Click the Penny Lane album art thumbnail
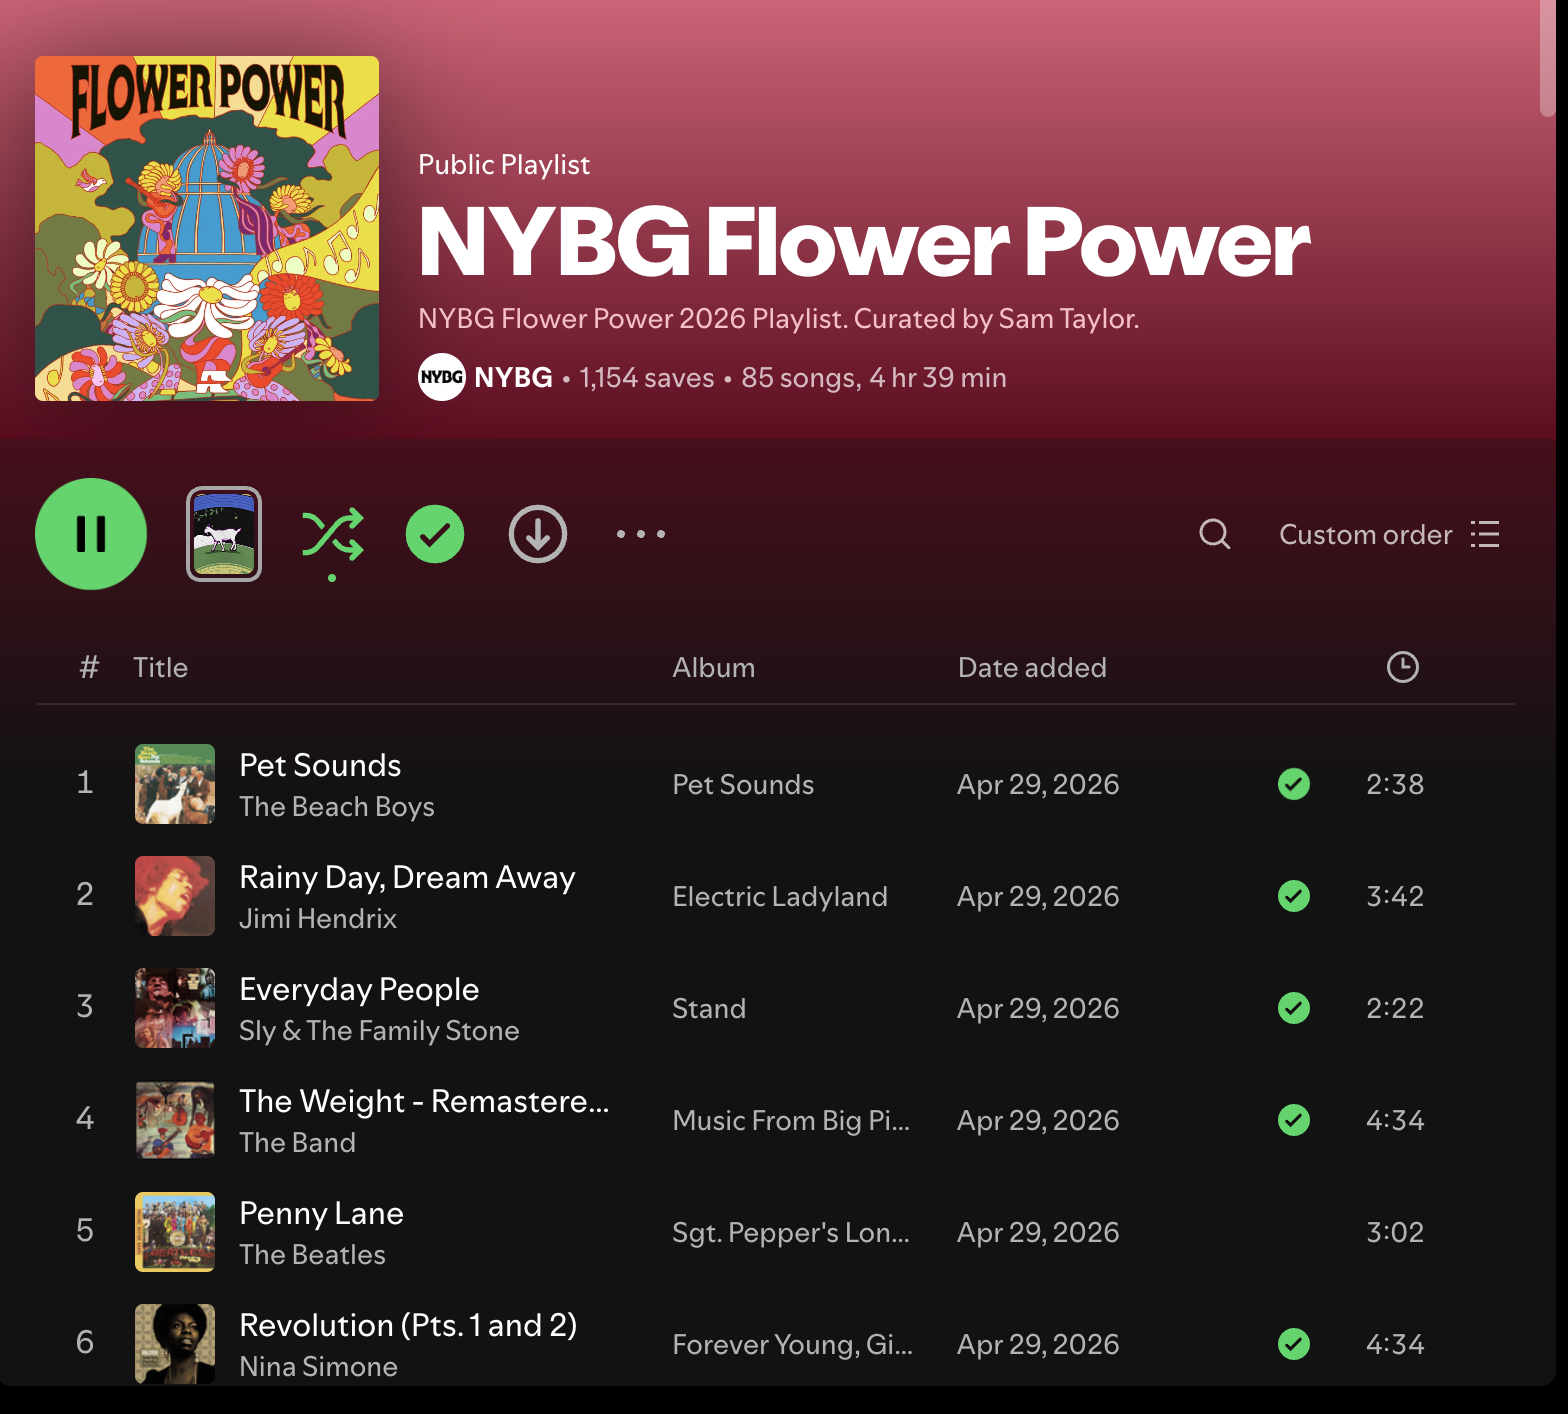This screenshot has width=1568, height=1414. coord(175,1232)
